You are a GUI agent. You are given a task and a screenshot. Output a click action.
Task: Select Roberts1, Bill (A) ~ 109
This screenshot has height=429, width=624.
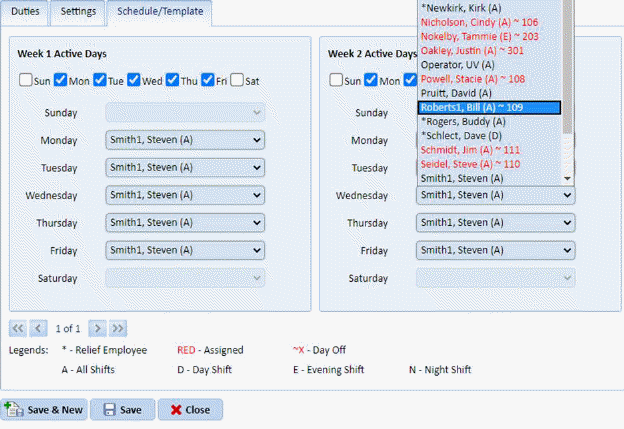point(488,107)
